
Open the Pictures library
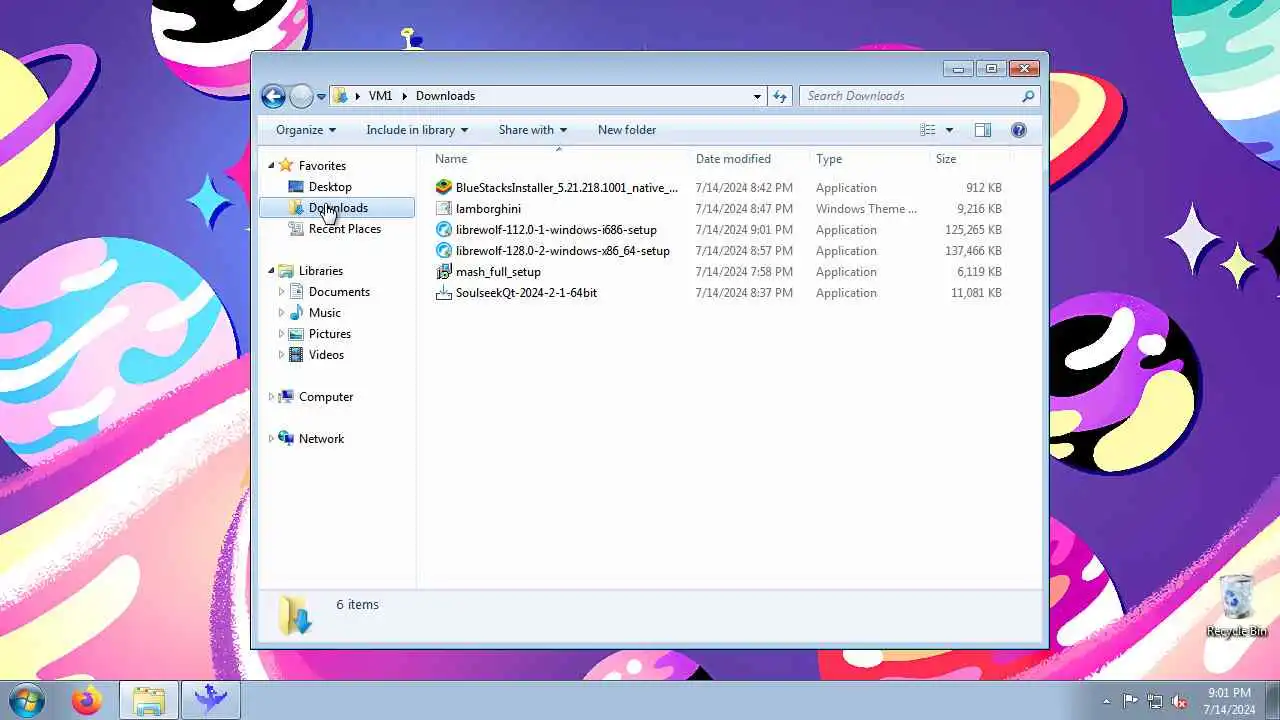330,334
